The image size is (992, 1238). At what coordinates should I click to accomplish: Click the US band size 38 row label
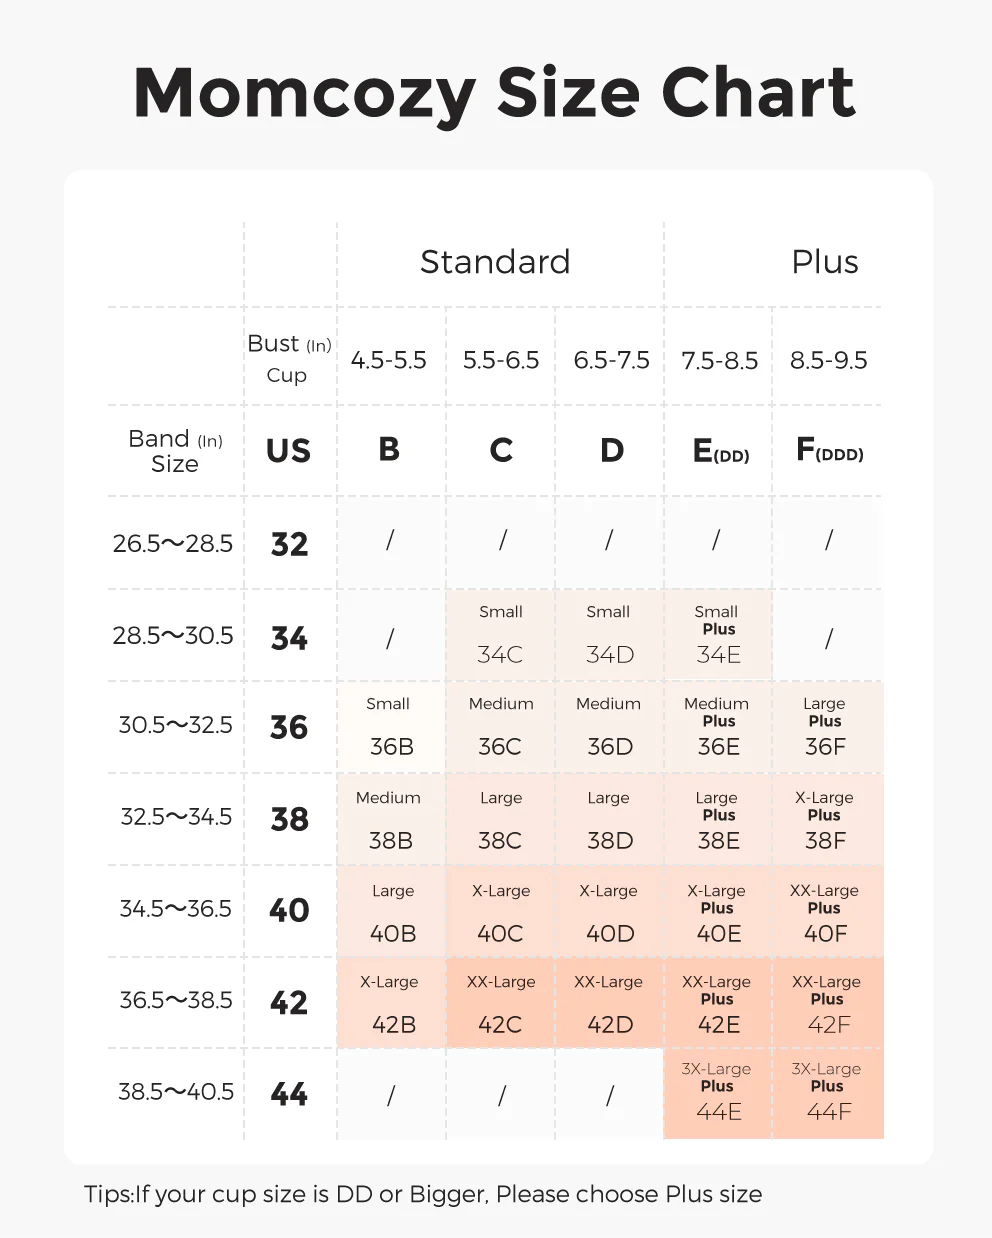pyautogui.click(x=290, y=820)
